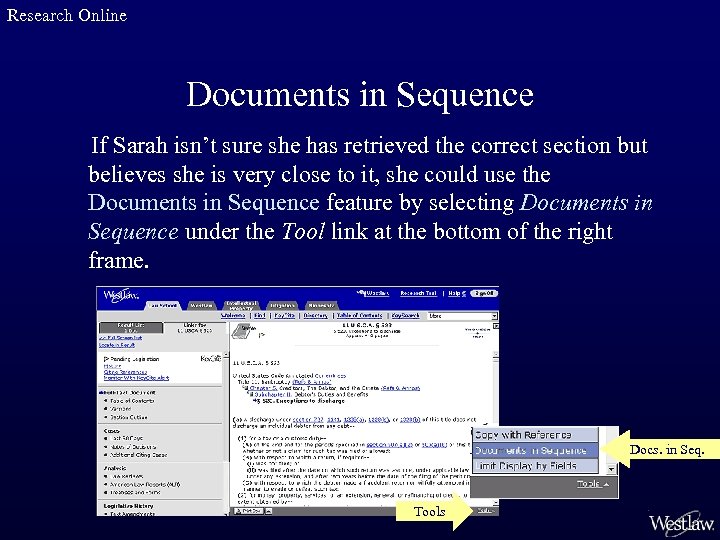Click the Print Doc button at bottom
720x540 pixels.
(248, 511)
